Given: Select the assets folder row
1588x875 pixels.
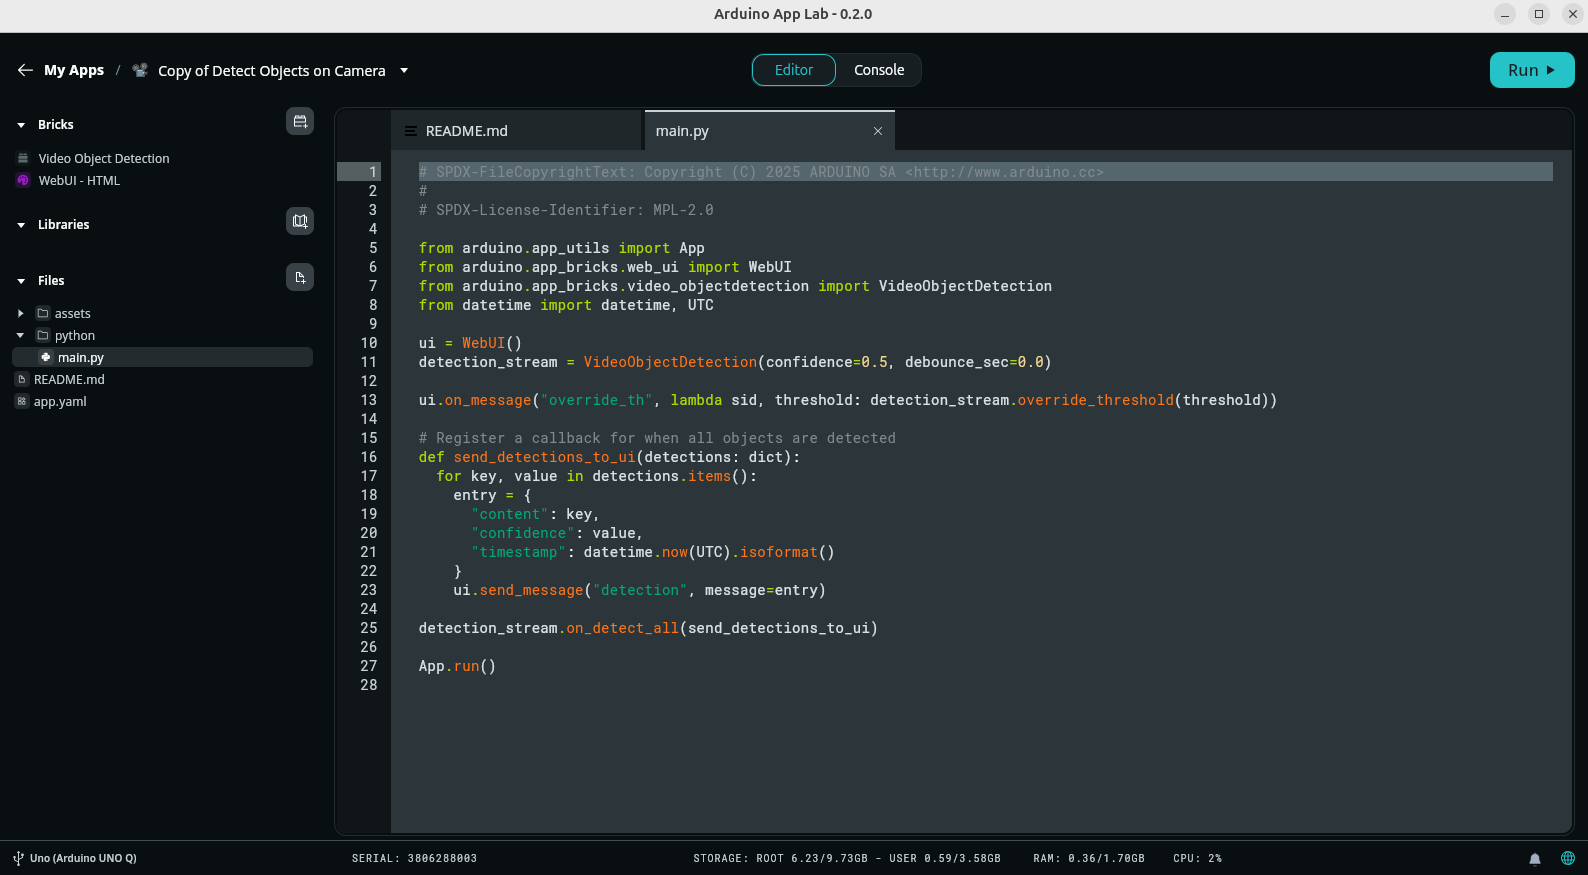Looking at the screenshot, I should [162, 314].
